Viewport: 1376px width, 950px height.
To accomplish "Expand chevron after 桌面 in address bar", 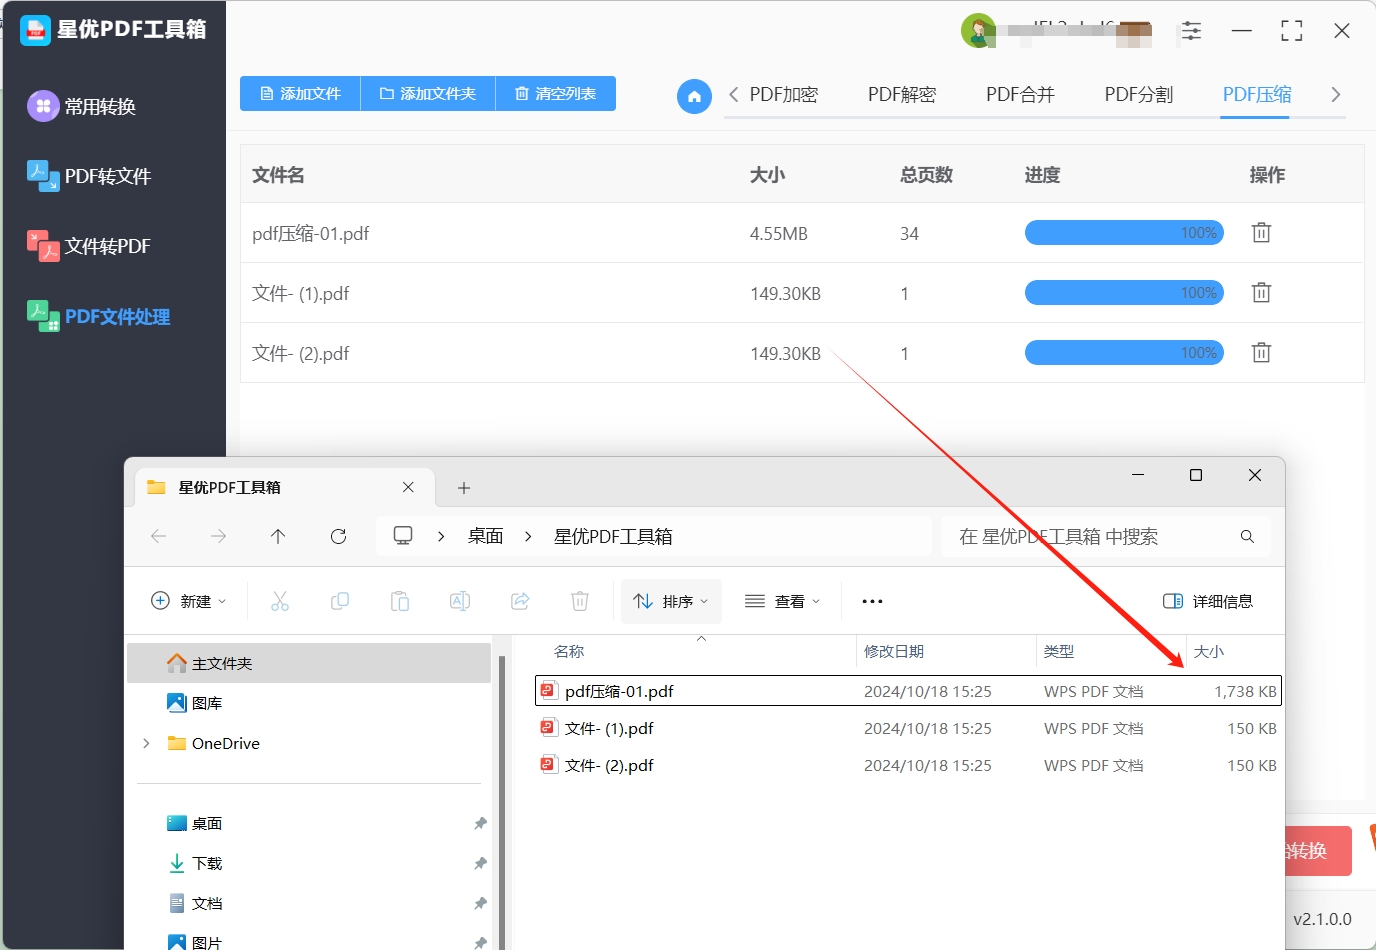I will coord(528,537).
